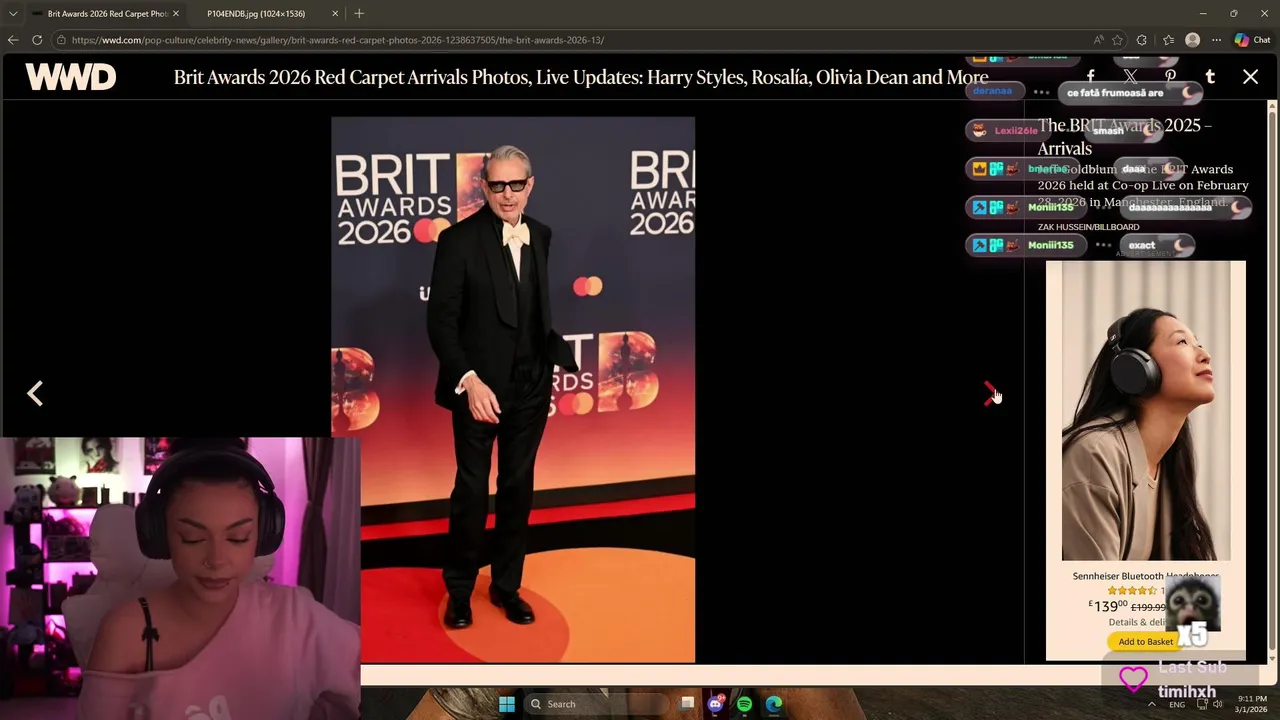Screen dimensions: 1280x720
Task: Open the Windows Start menu
Action: [507, 704]
